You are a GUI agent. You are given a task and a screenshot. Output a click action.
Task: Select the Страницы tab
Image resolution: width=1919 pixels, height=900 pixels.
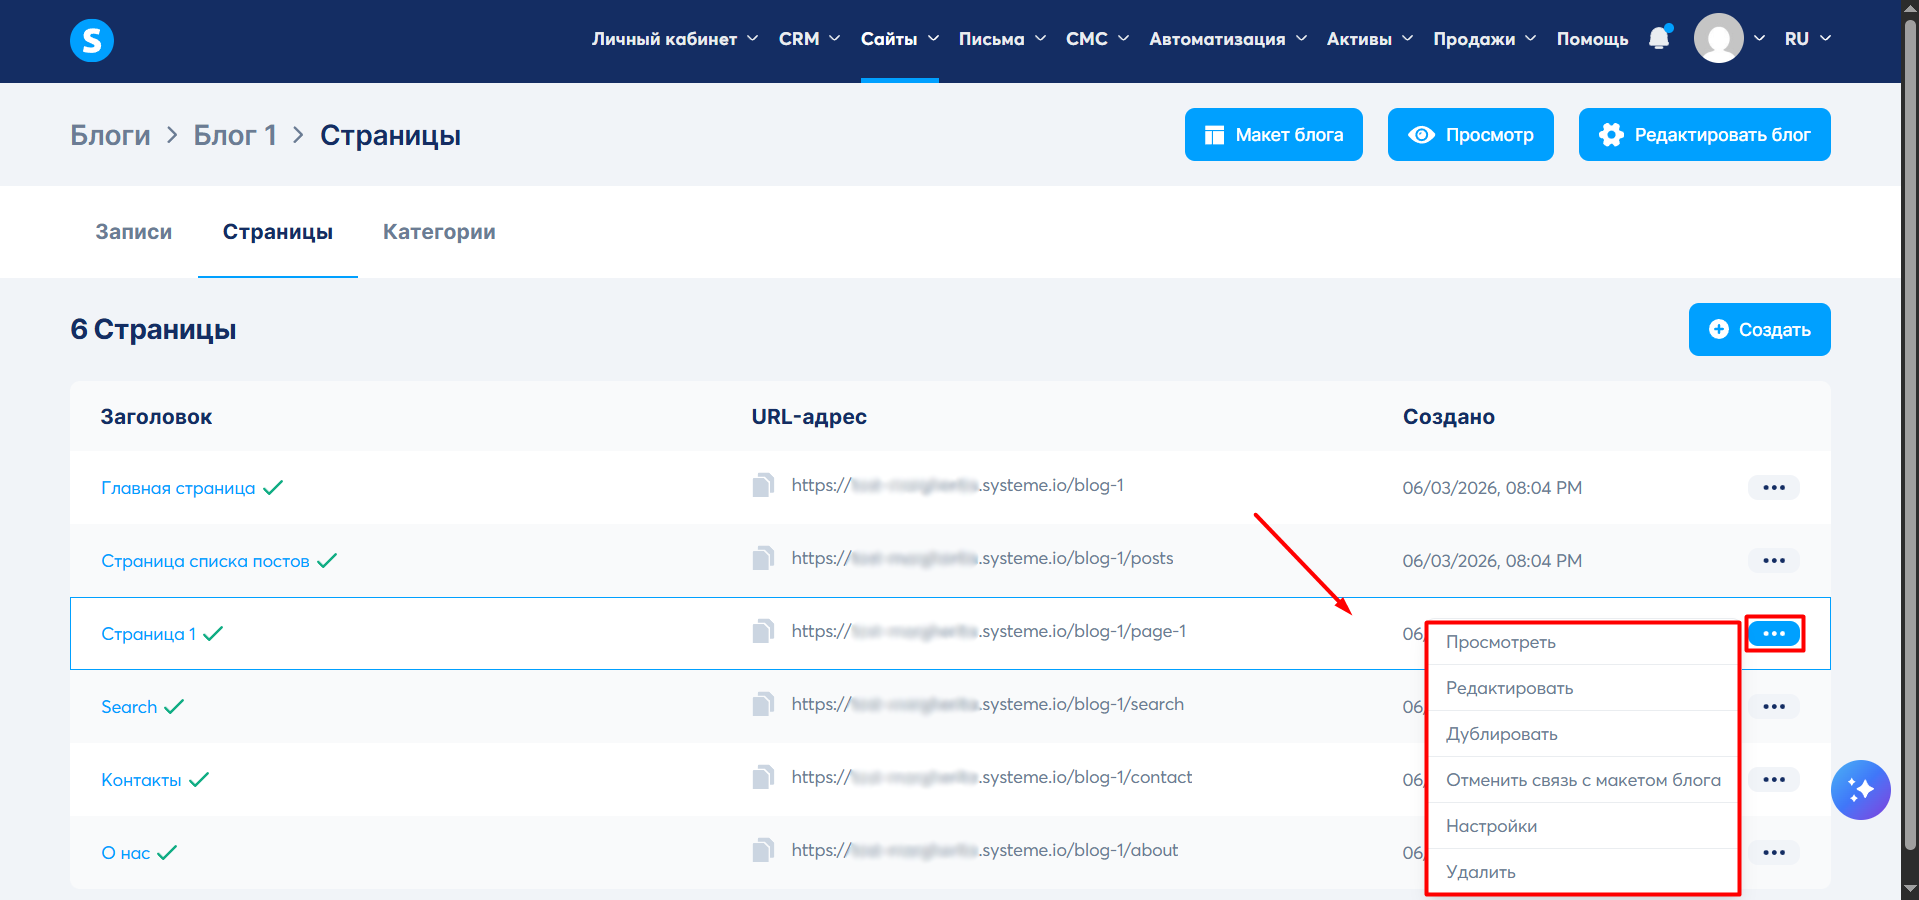click(278, 232)
